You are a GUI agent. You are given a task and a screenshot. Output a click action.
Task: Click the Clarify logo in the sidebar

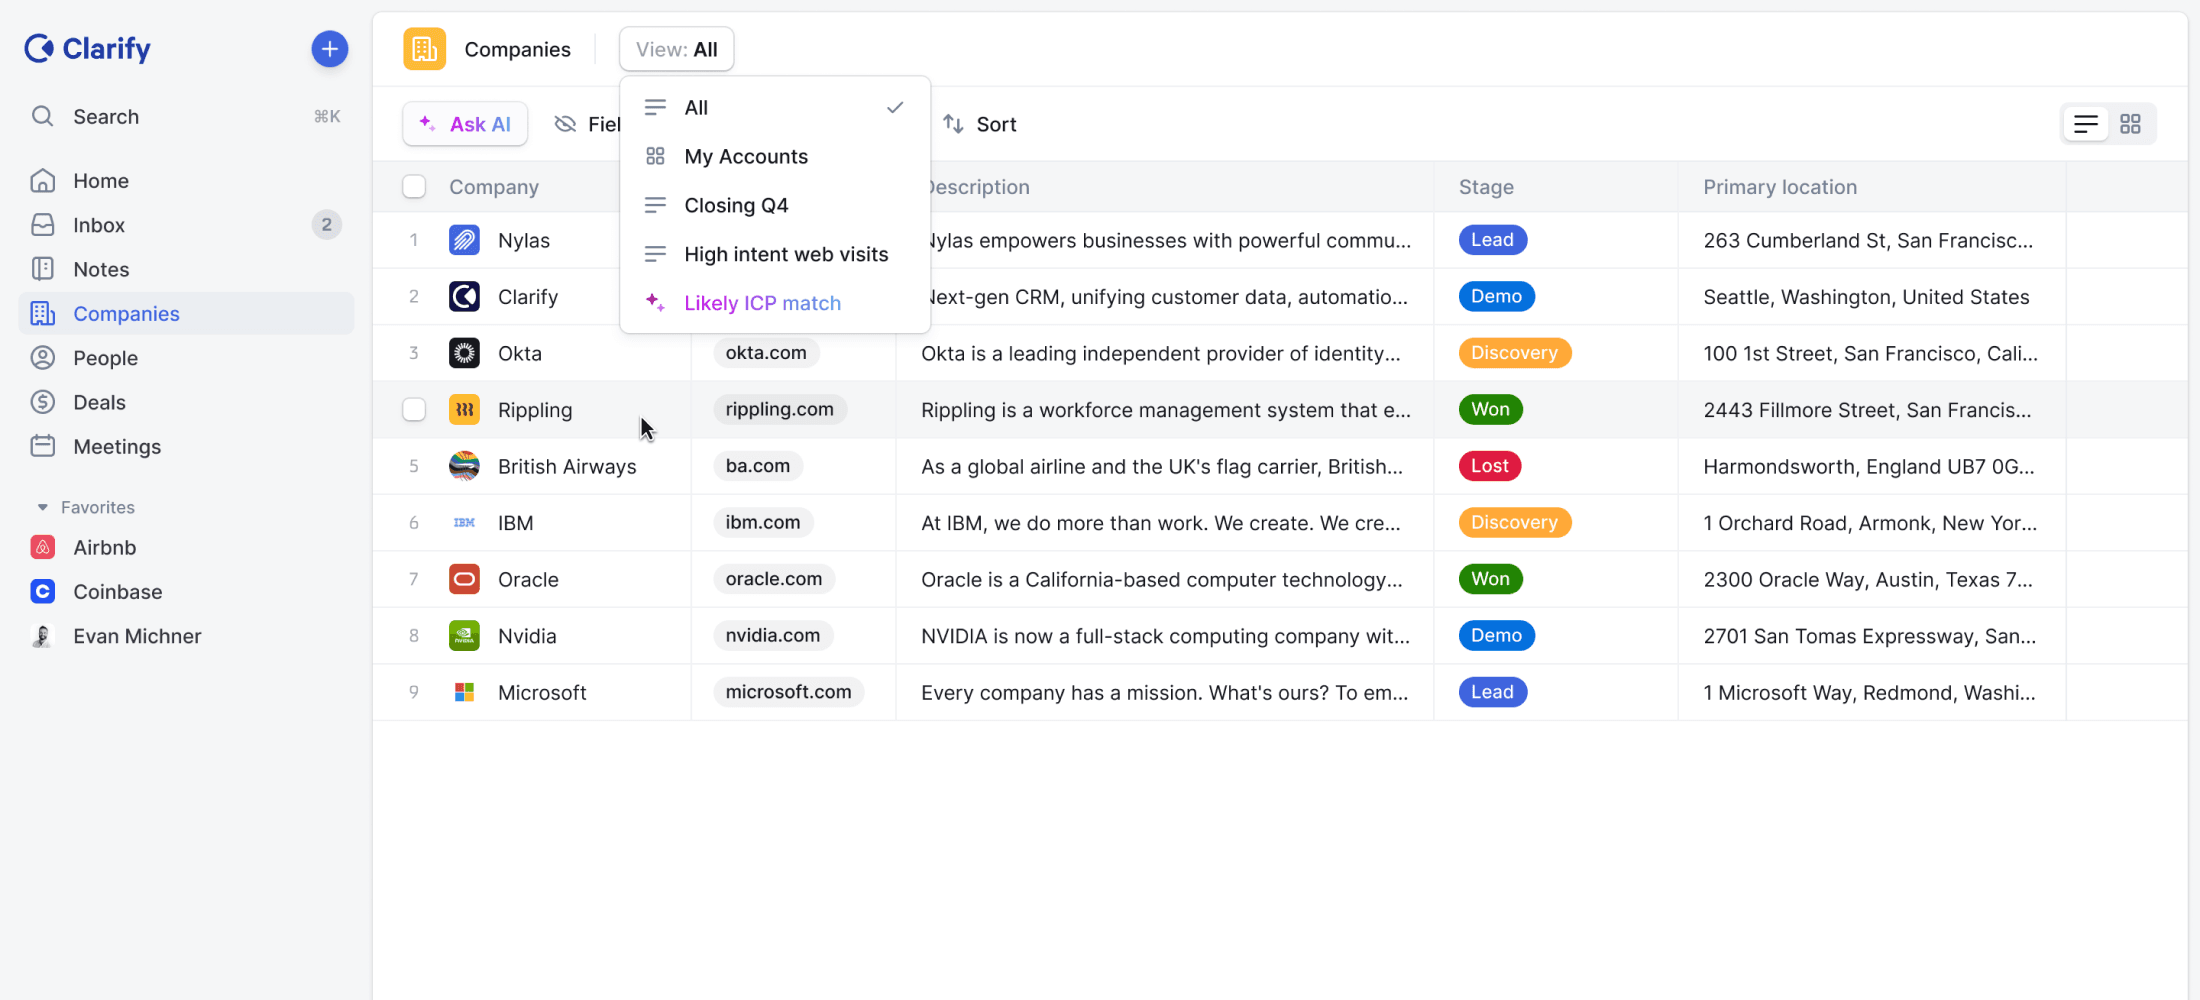[87, 48]
